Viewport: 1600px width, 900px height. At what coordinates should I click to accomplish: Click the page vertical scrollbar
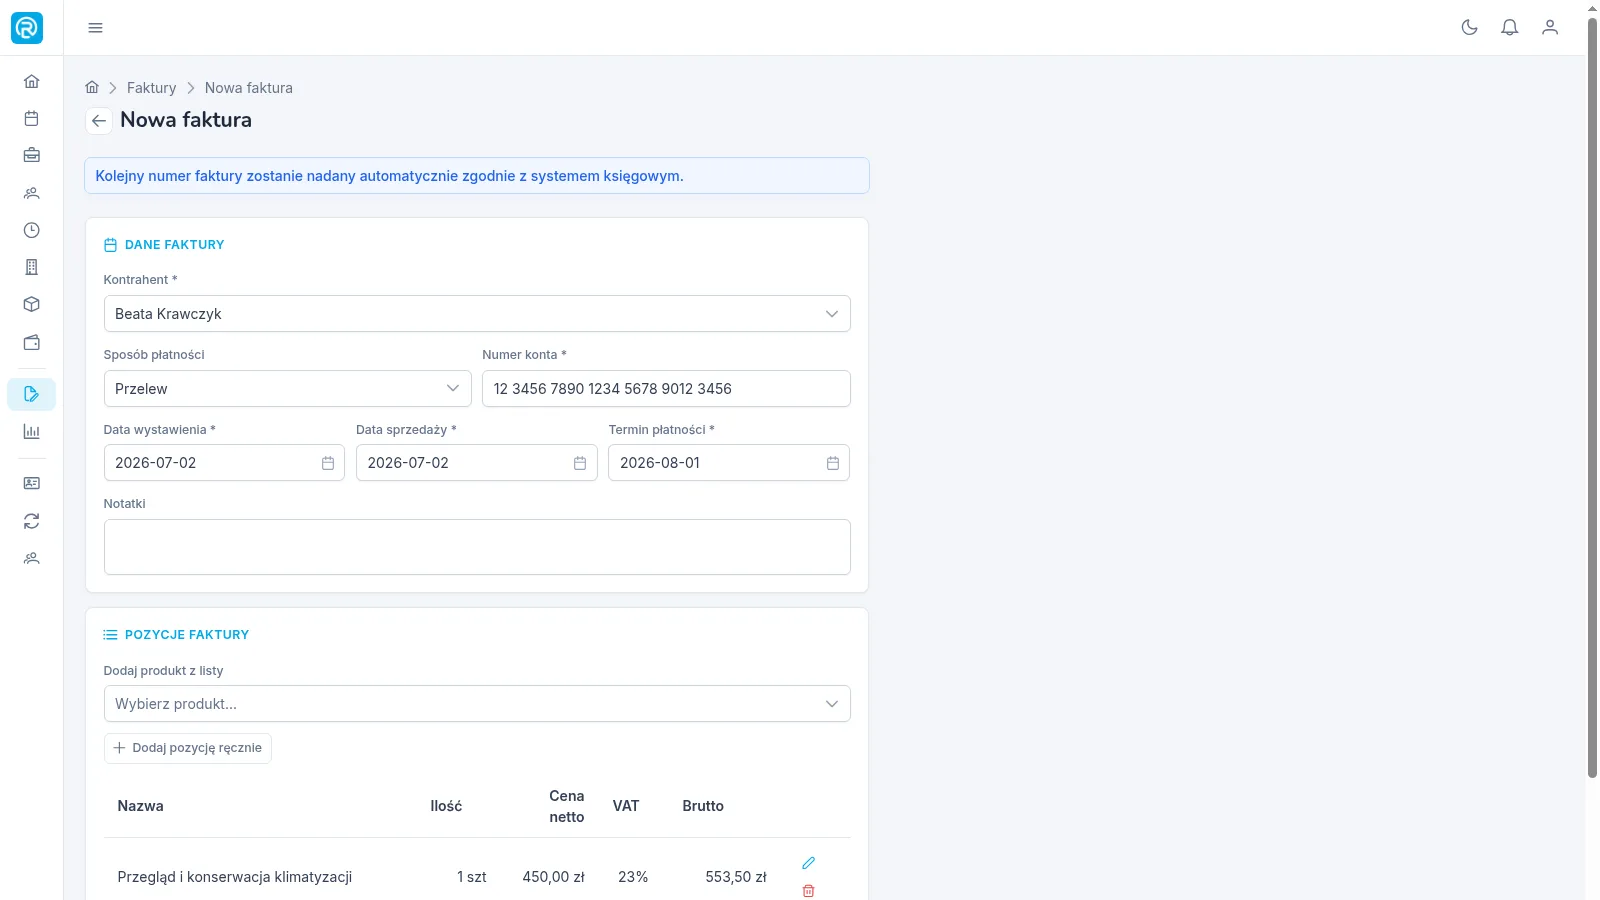[1592, 400]
